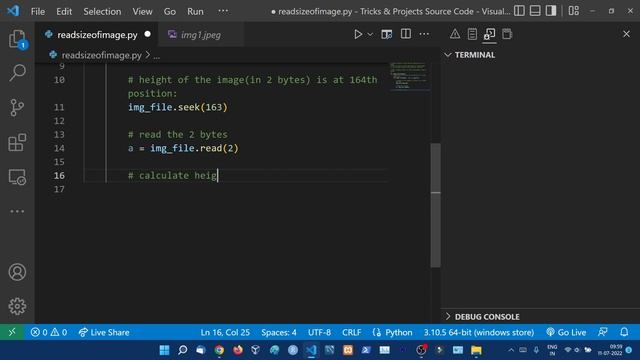Open taskbar Search icon
Screen dimensions: 640x360
click(x=182, y=350)
